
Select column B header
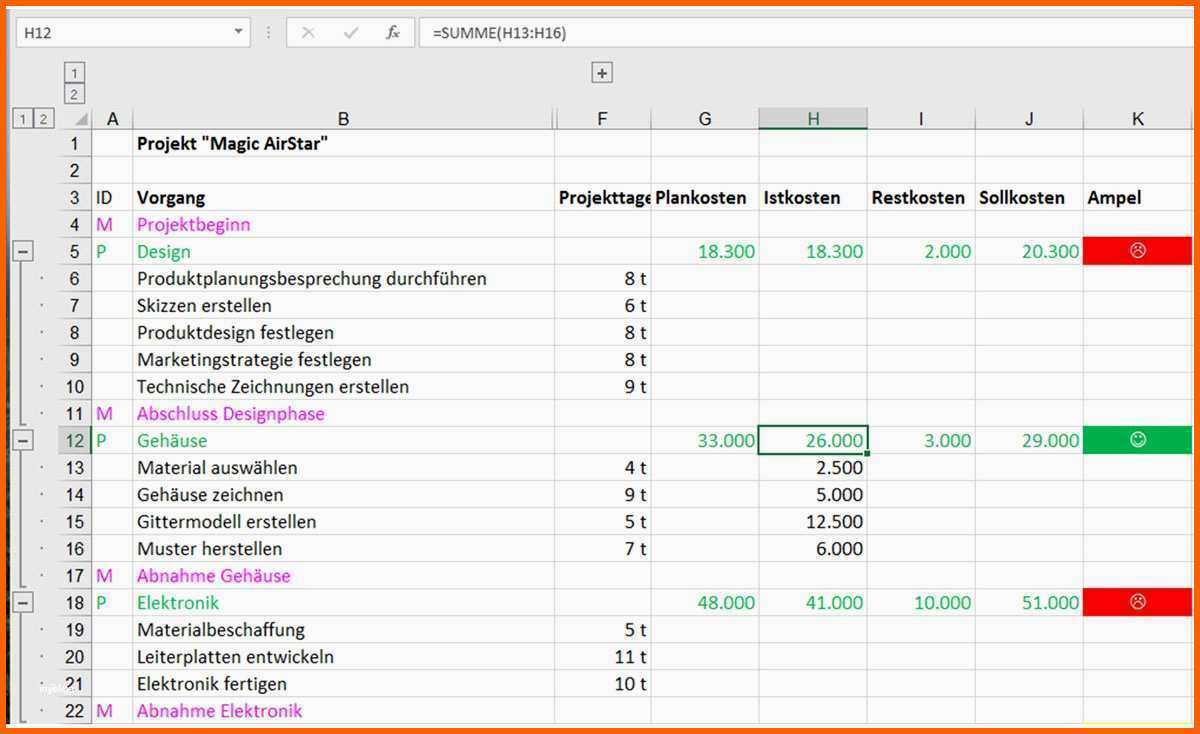[x=343, y=119]
